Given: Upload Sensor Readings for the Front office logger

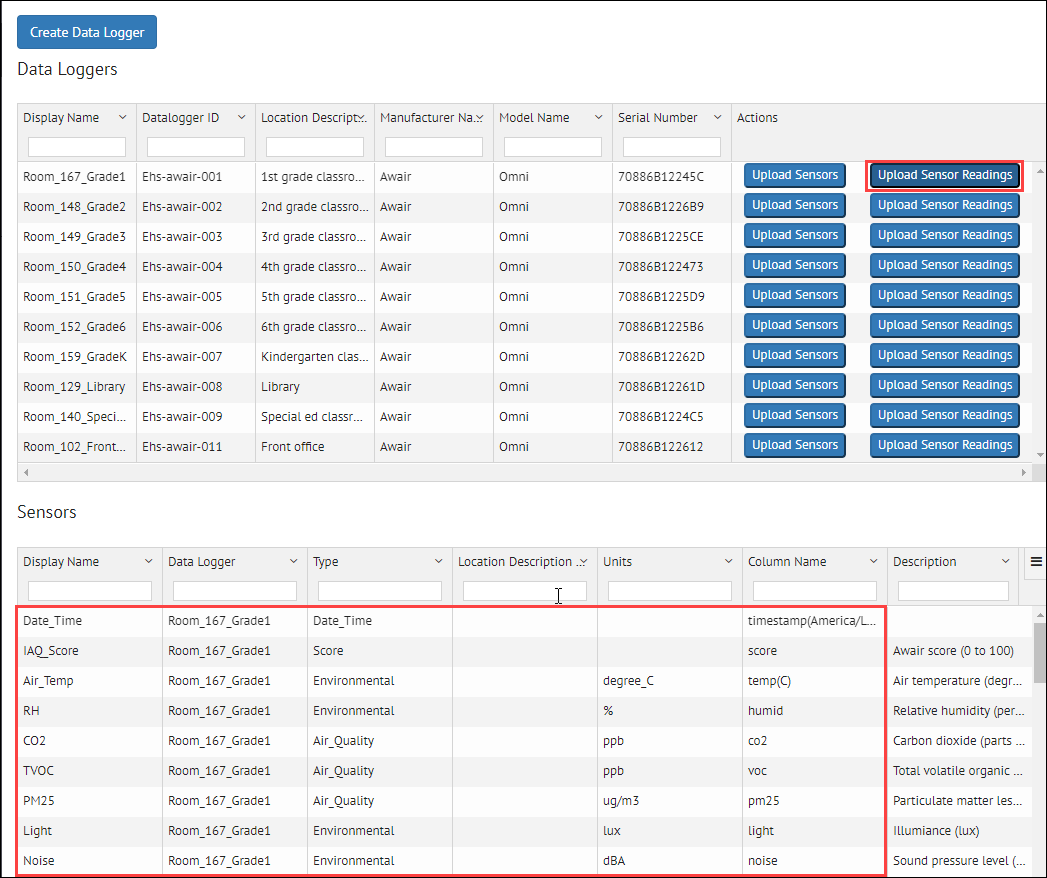Looking at the screenshot, I should (944, 445).
